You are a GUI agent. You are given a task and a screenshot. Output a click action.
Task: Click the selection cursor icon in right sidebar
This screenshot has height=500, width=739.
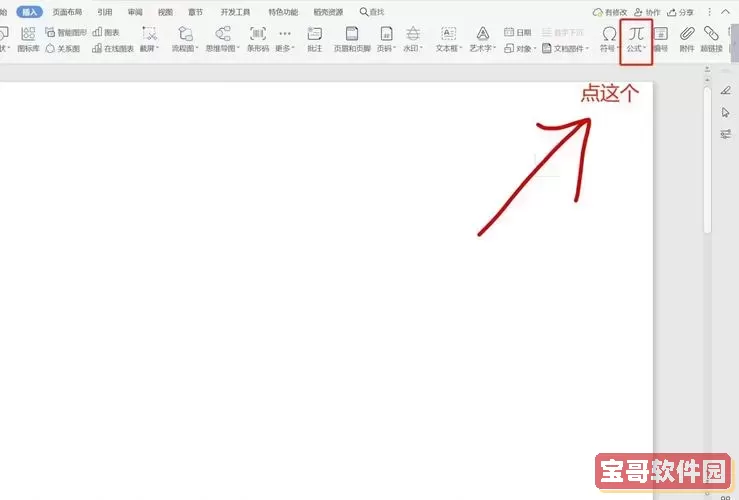(726, 112)
